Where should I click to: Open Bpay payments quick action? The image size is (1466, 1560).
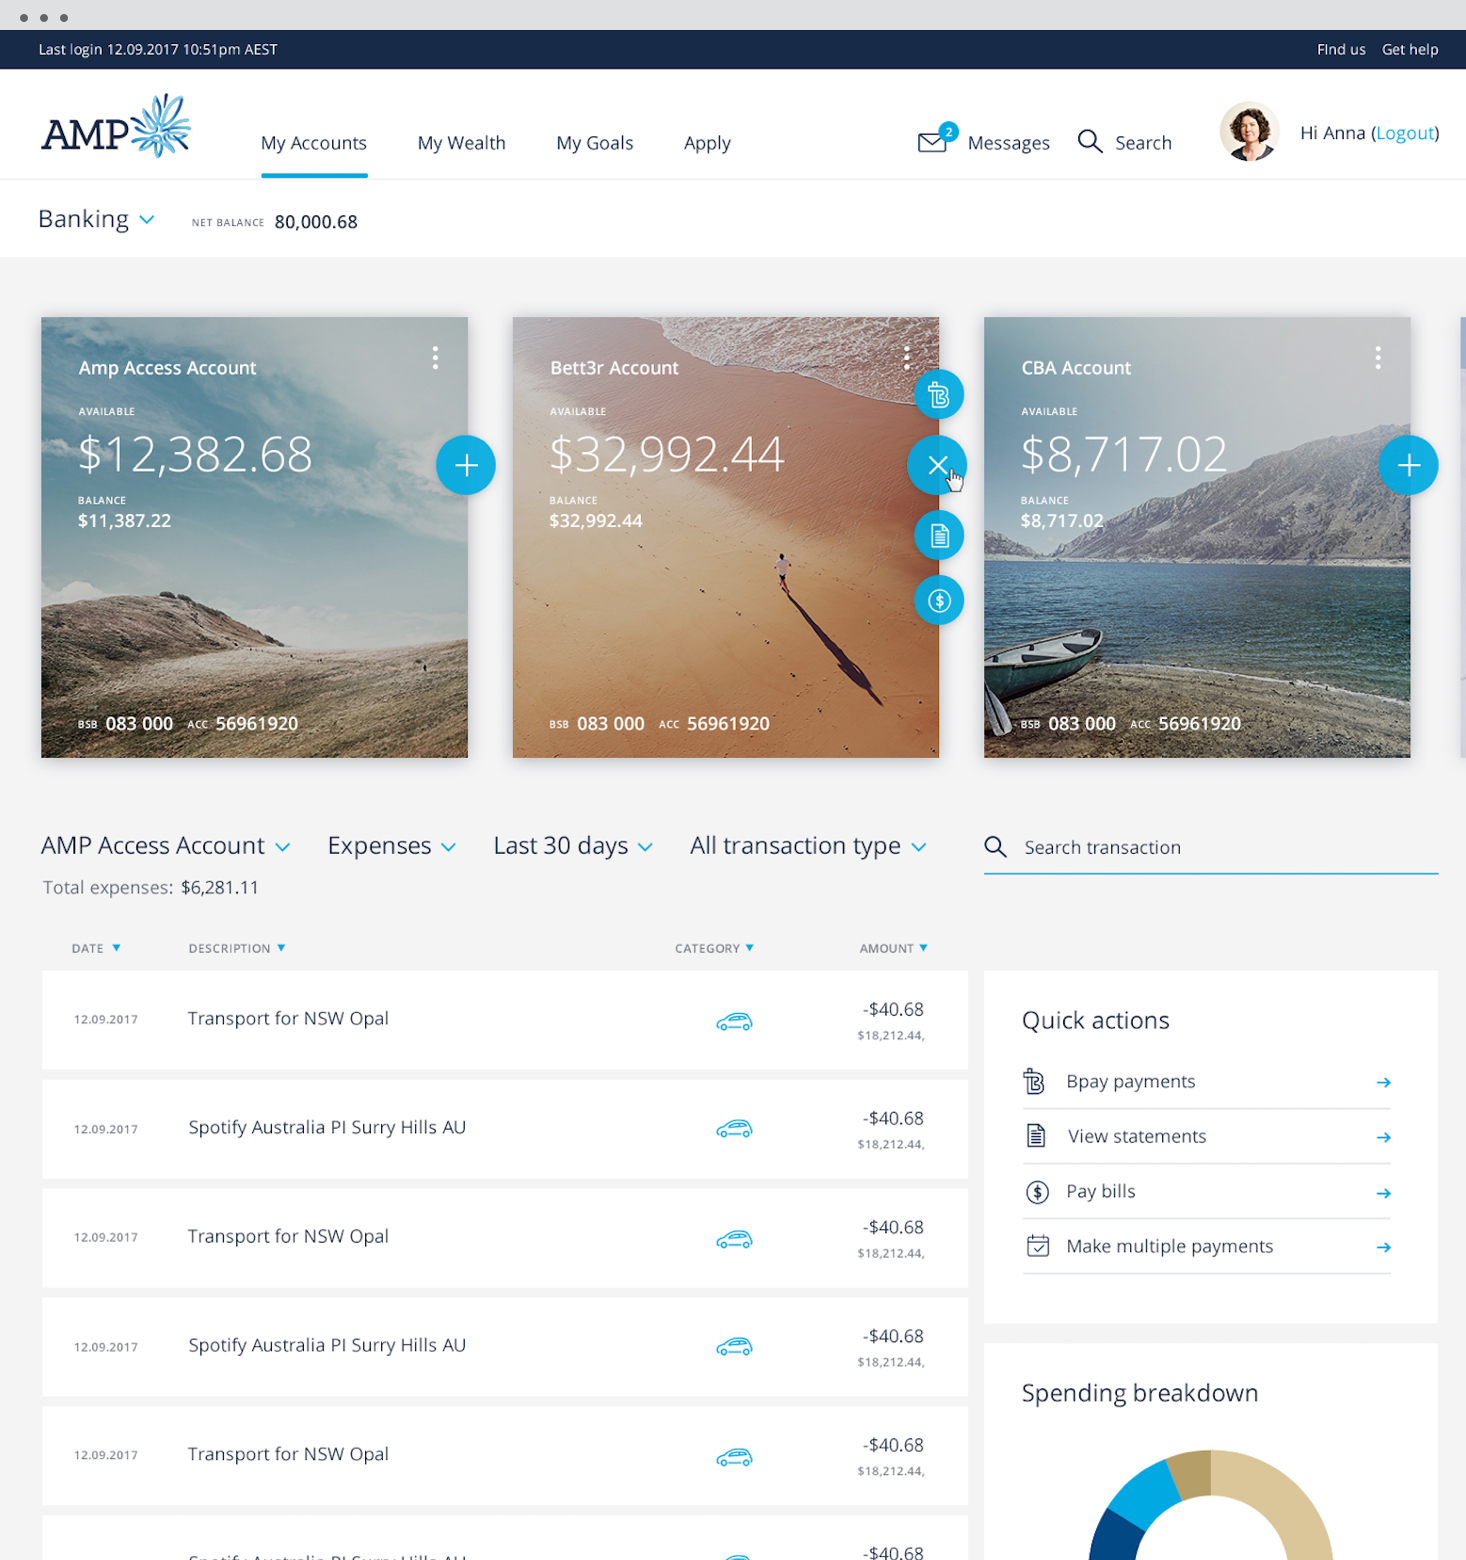[x=1207, y=1082]
